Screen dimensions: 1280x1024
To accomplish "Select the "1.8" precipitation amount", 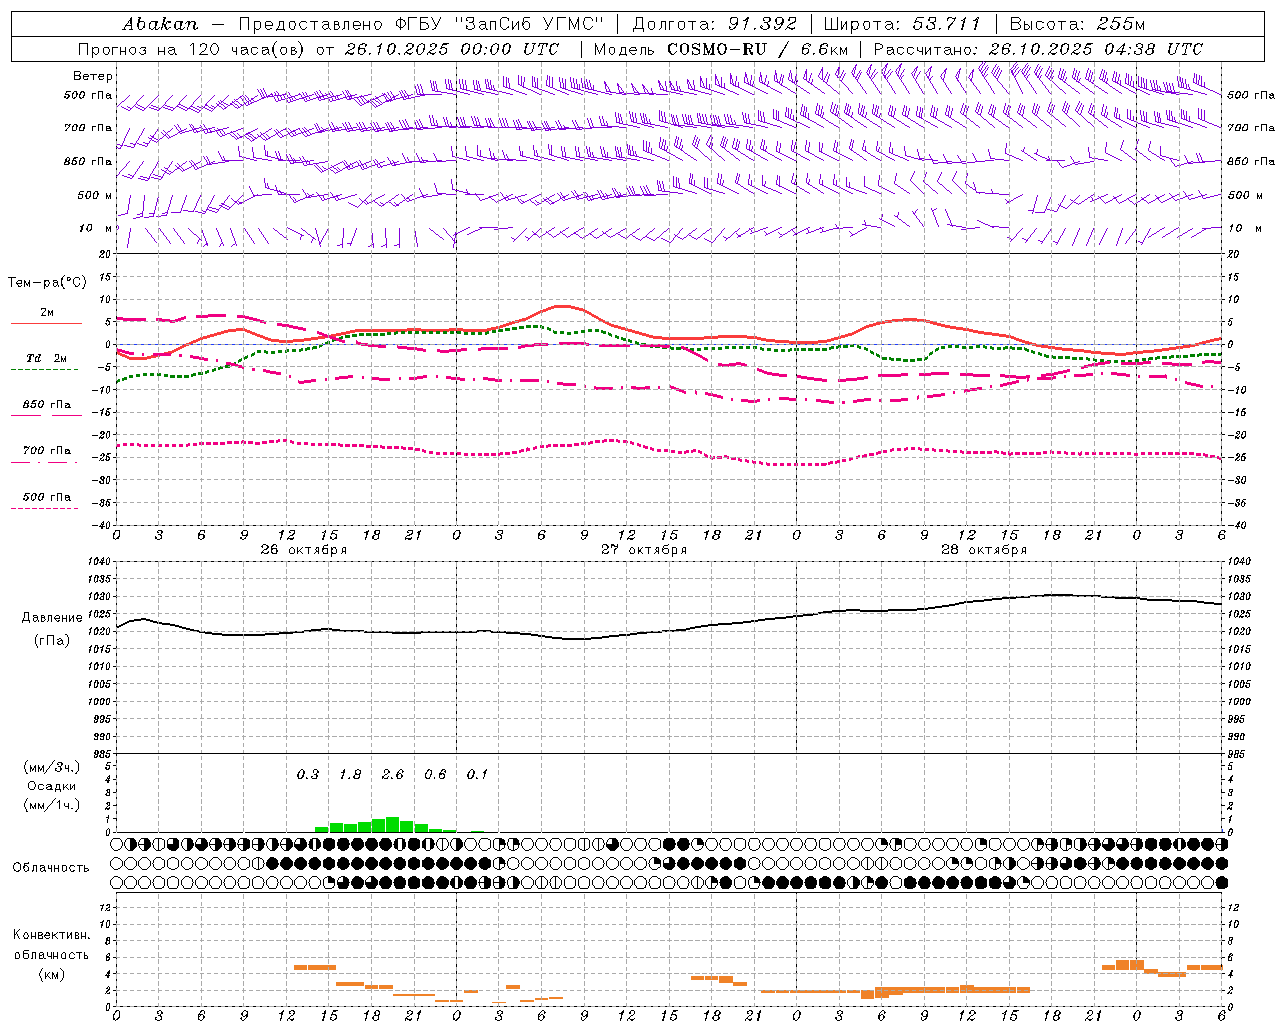I will [x=350, y=774].
